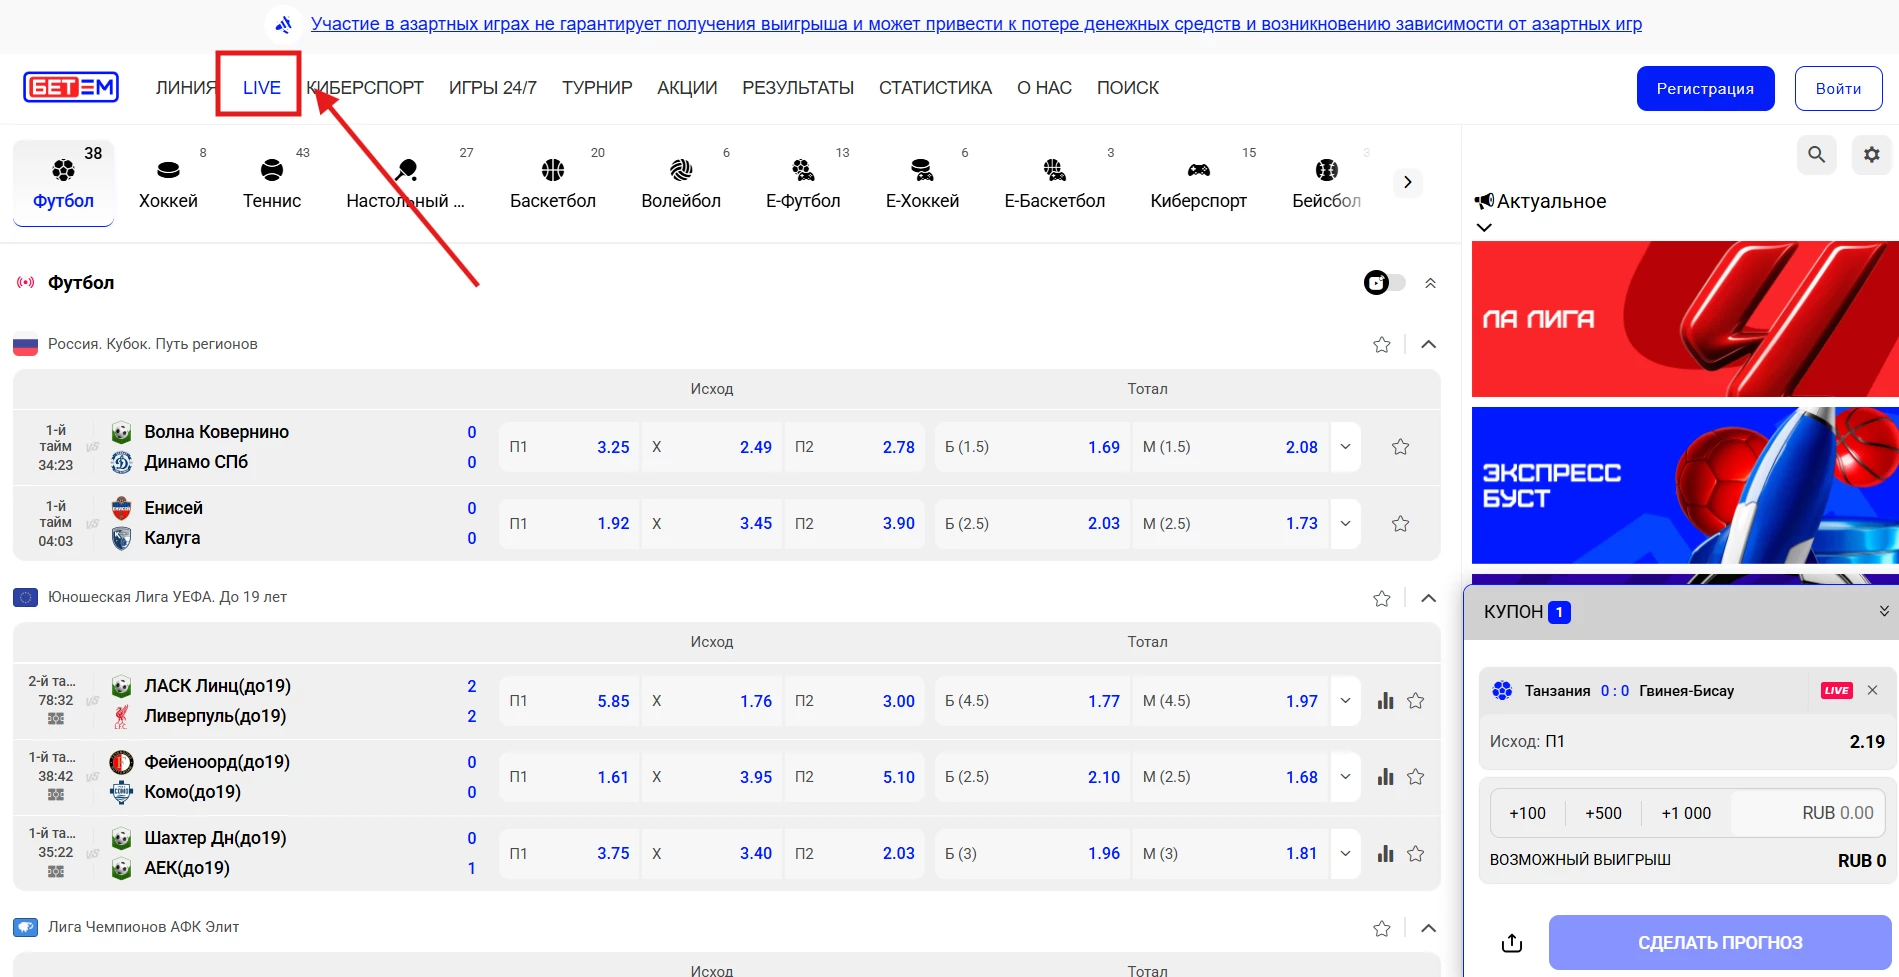
Task: Click the RUB 0.00 stake input field
Action: click(1808, 813)
